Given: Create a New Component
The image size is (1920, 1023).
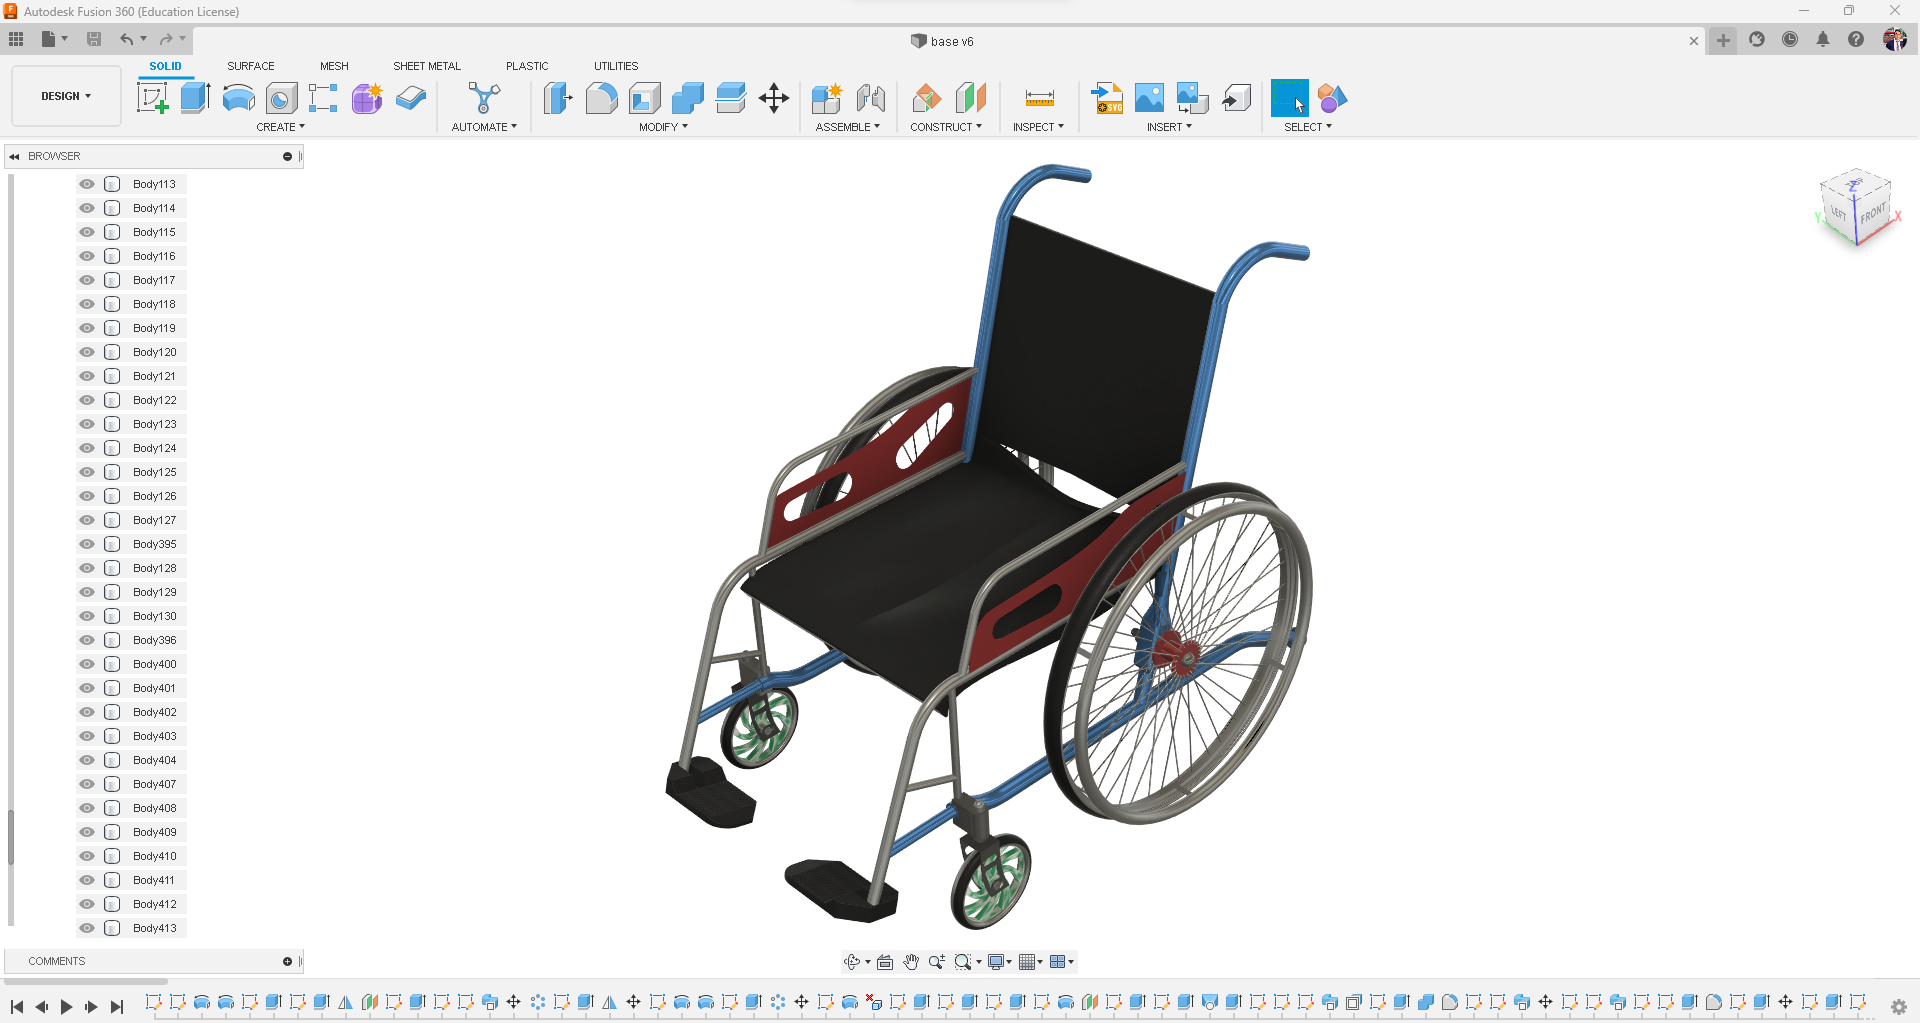Looking at the screenshot, I should [x=827, y=98].
